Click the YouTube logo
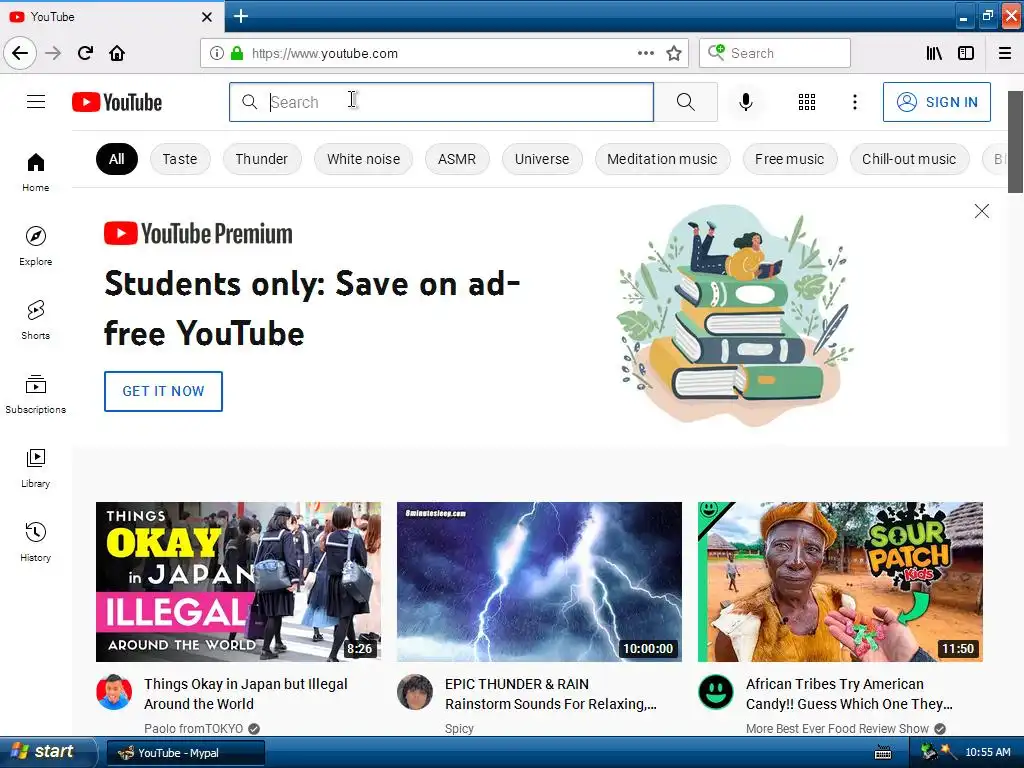 tap(117, 103)
